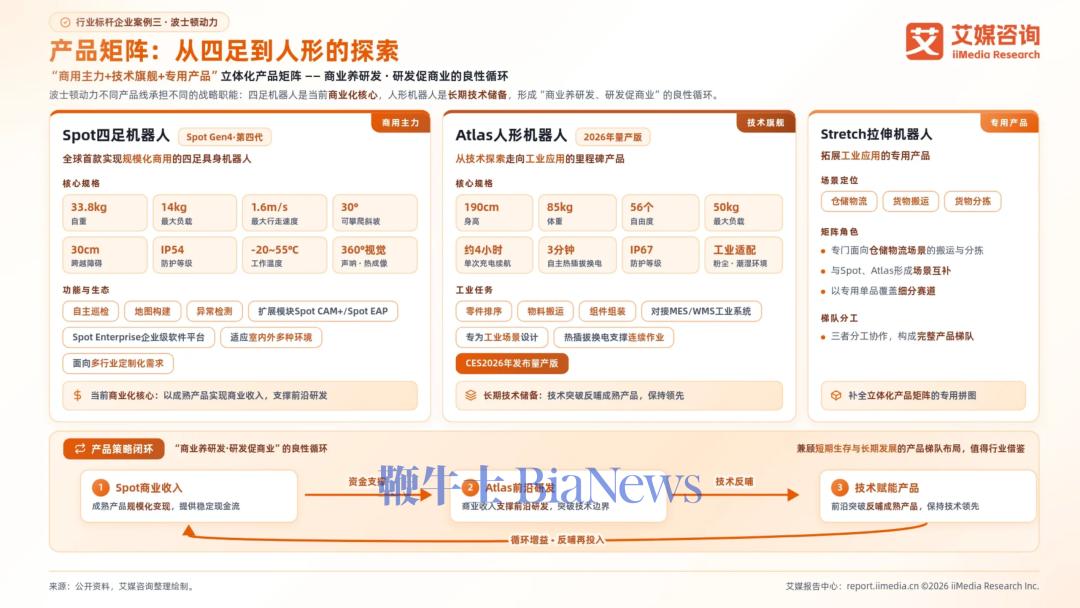
Task: Click the 3分钟 battery swap spec card
Action: tap(577, 255)
